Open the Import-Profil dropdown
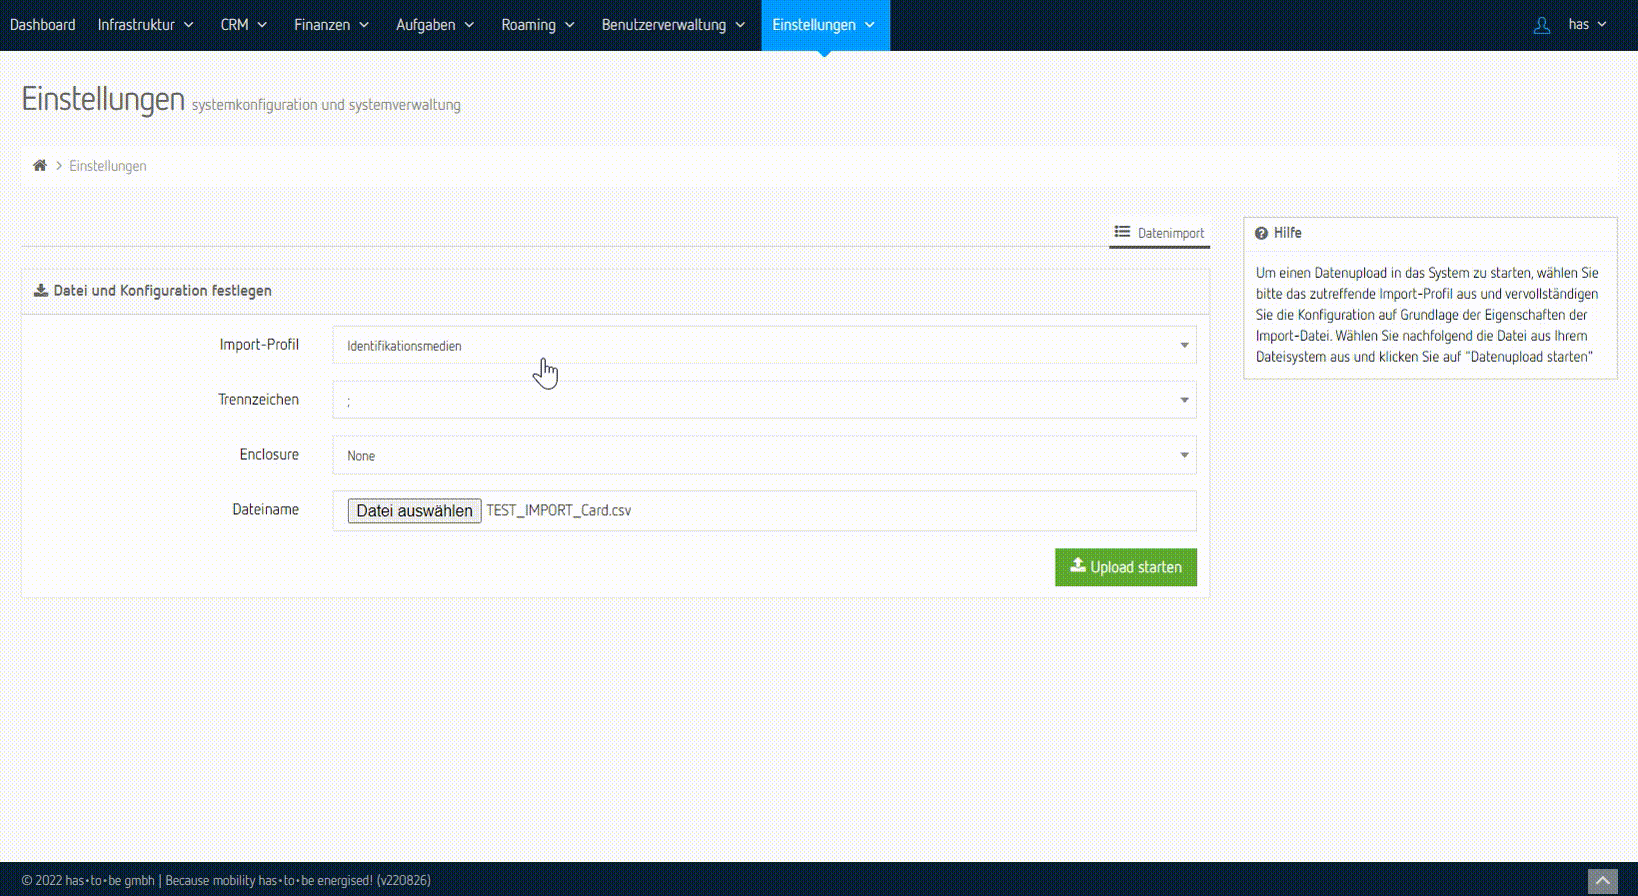 coord(764,345)
